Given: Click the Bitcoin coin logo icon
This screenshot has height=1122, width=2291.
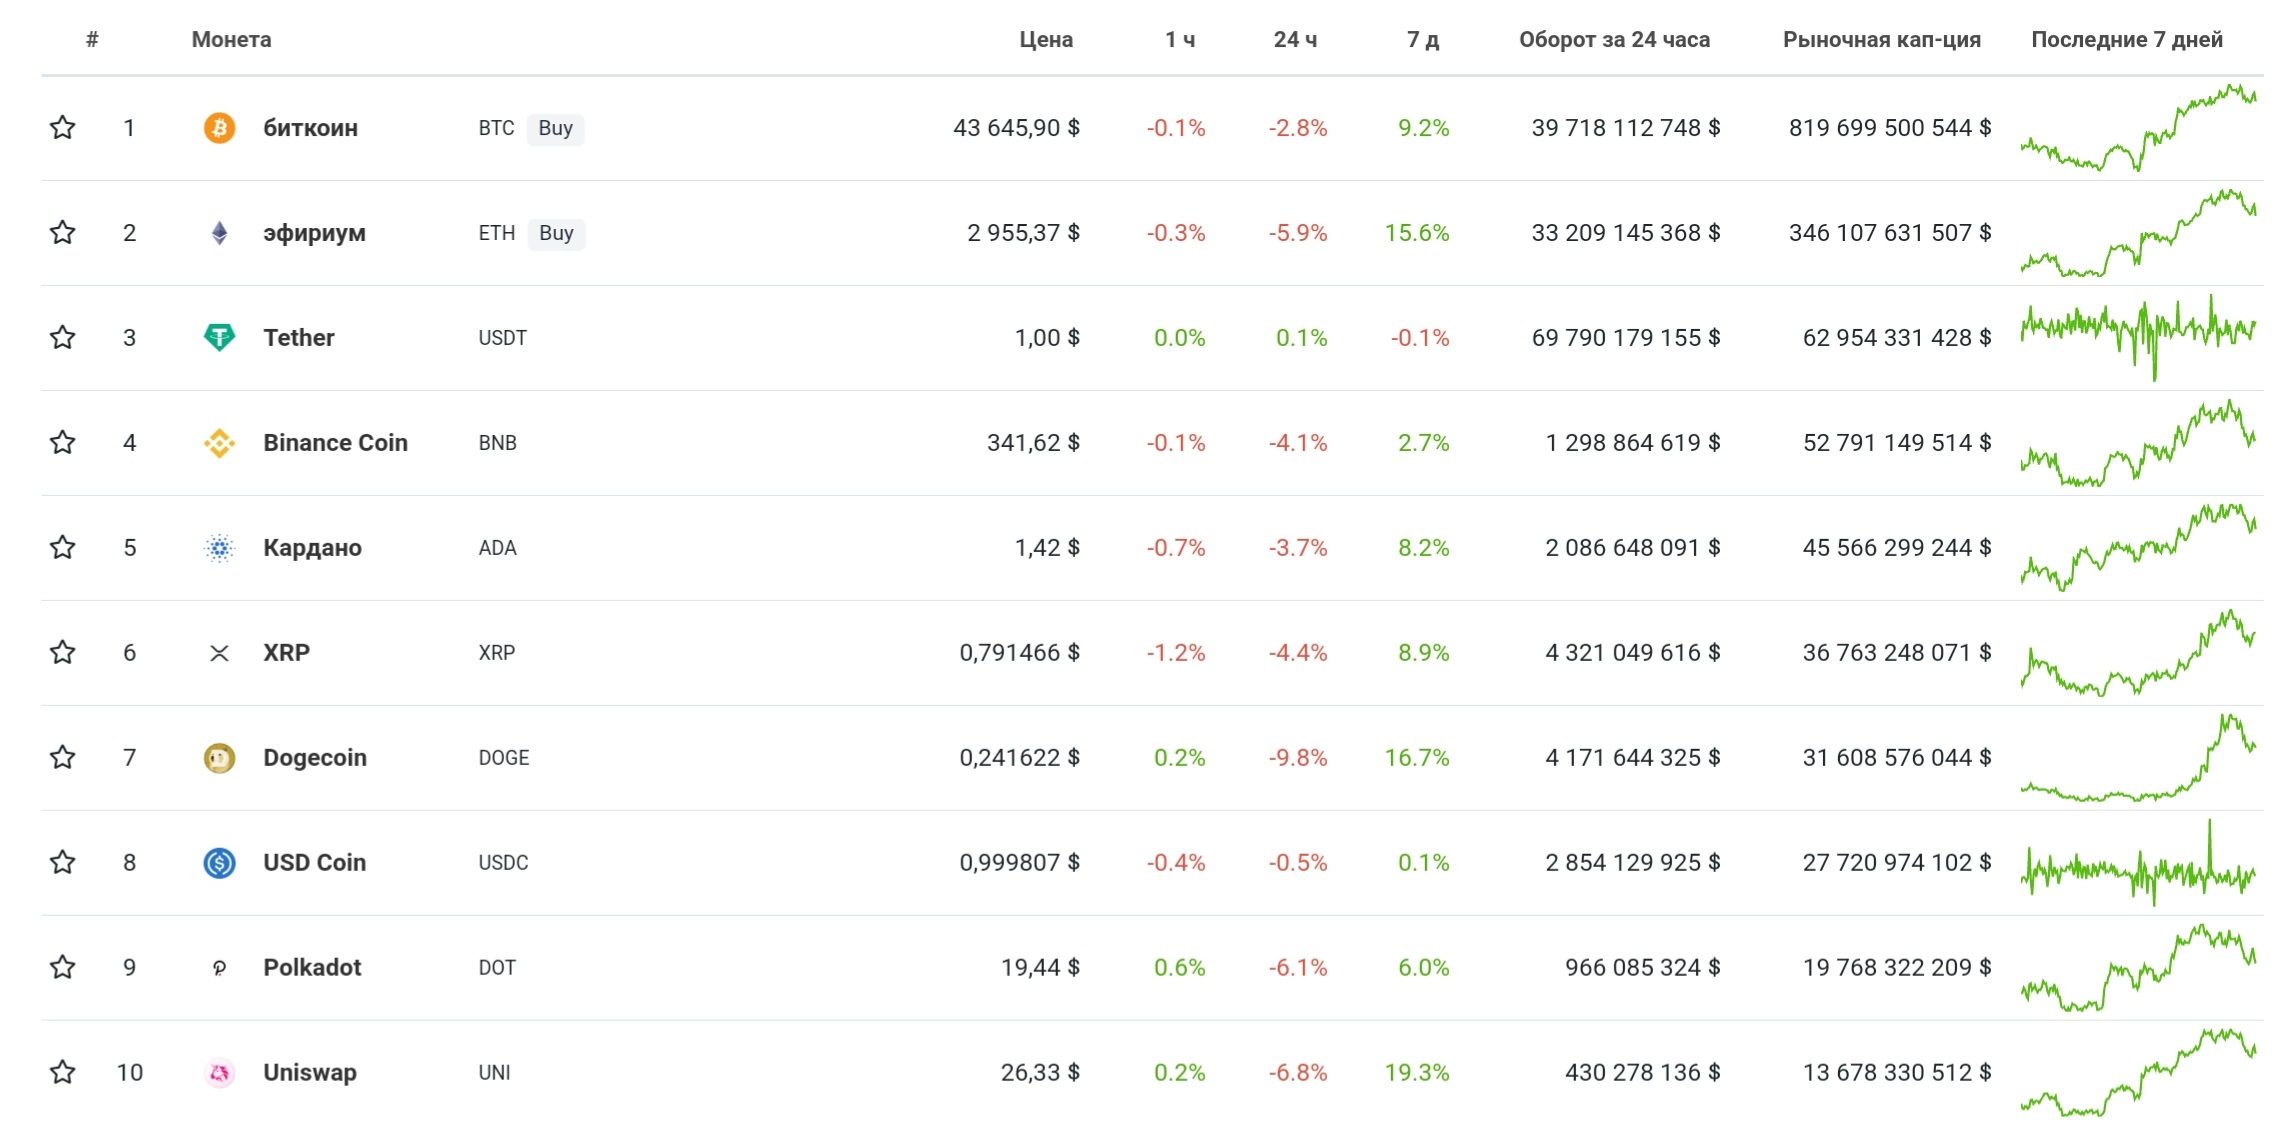Looking at the screenshot, I should click(x=219, y=128).
